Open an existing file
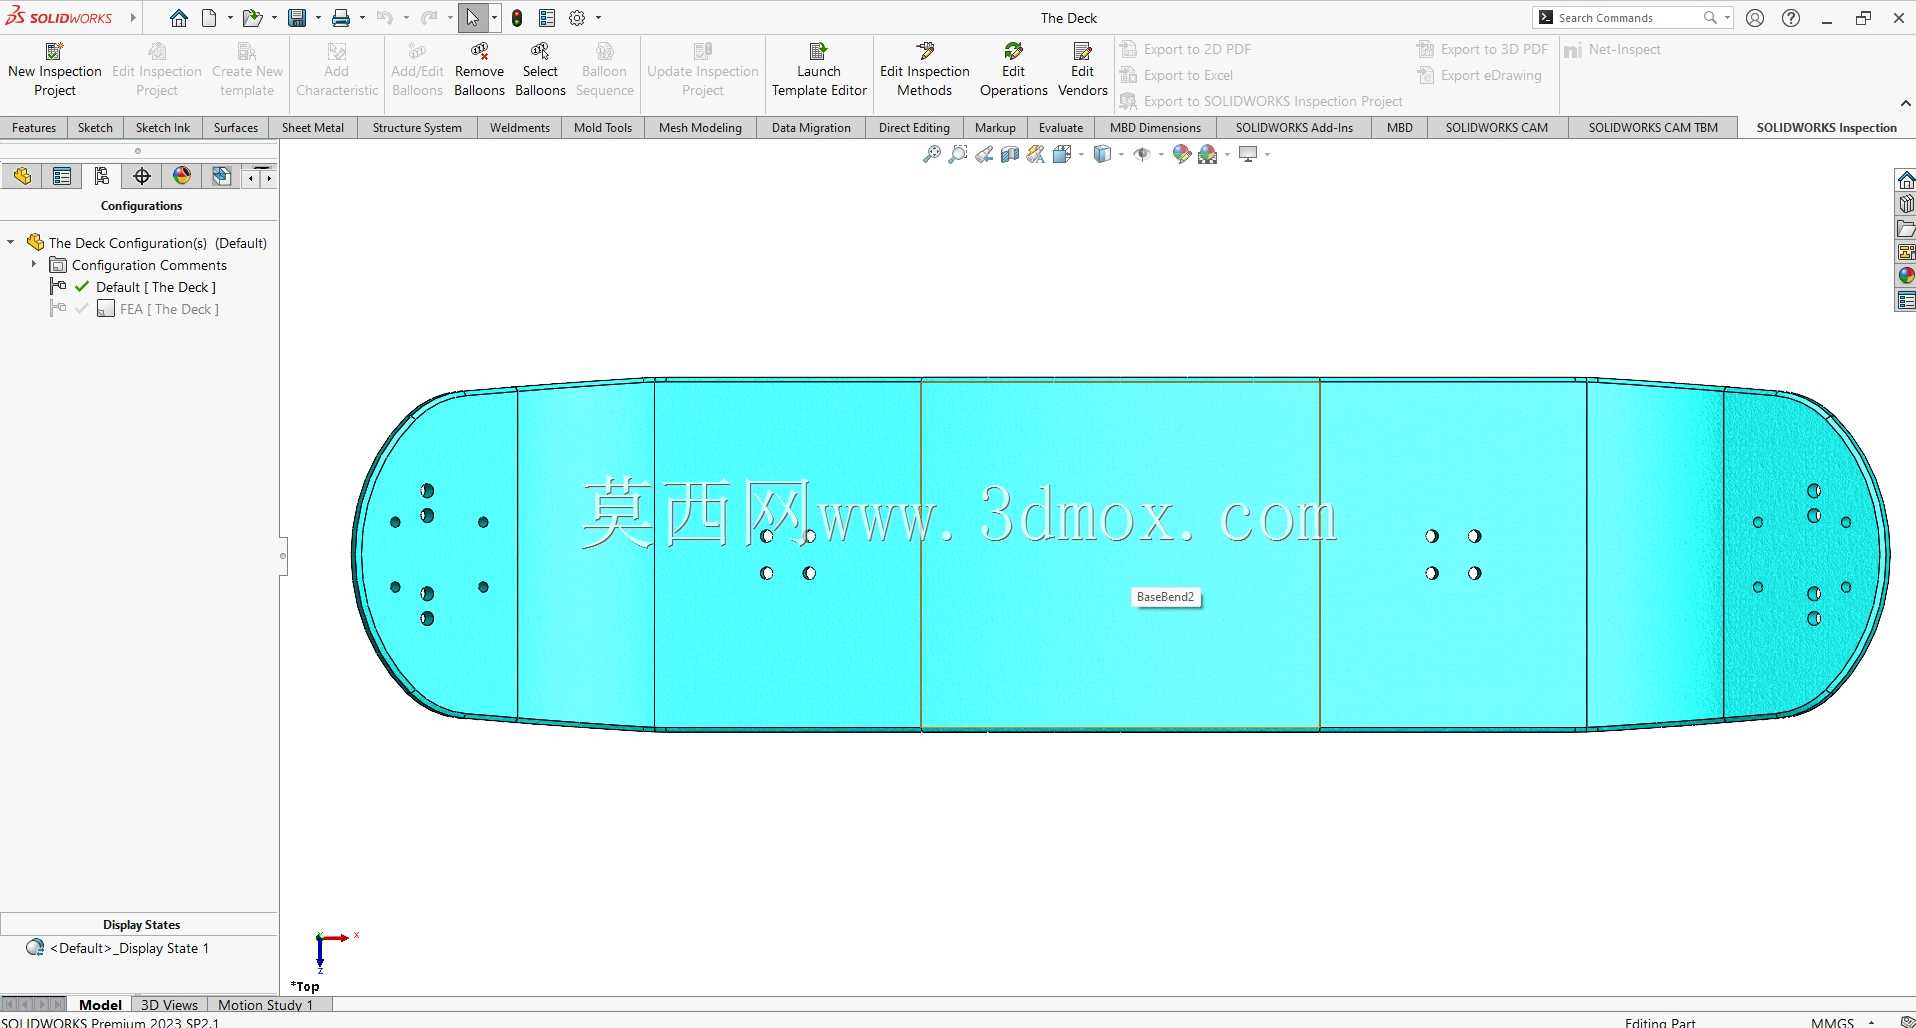 point(252,18)
